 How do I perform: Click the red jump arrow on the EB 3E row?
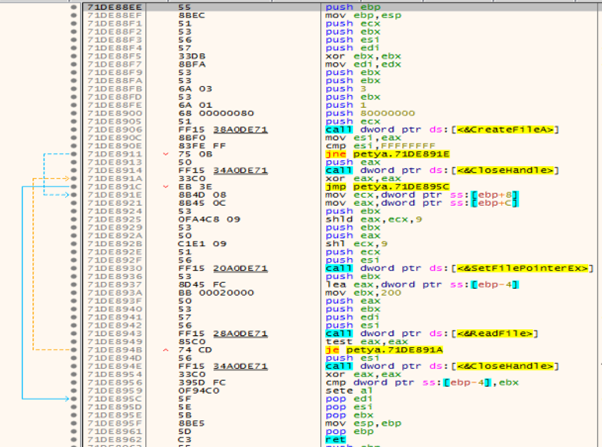(166, 187)
